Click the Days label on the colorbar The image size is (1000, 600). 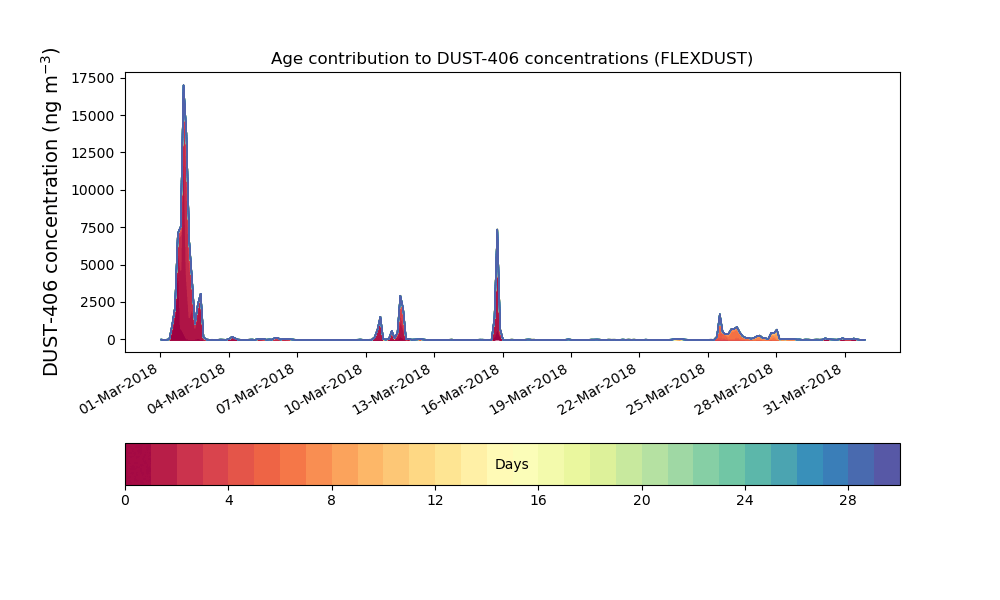pyautogui.click(x=511, y=465)
